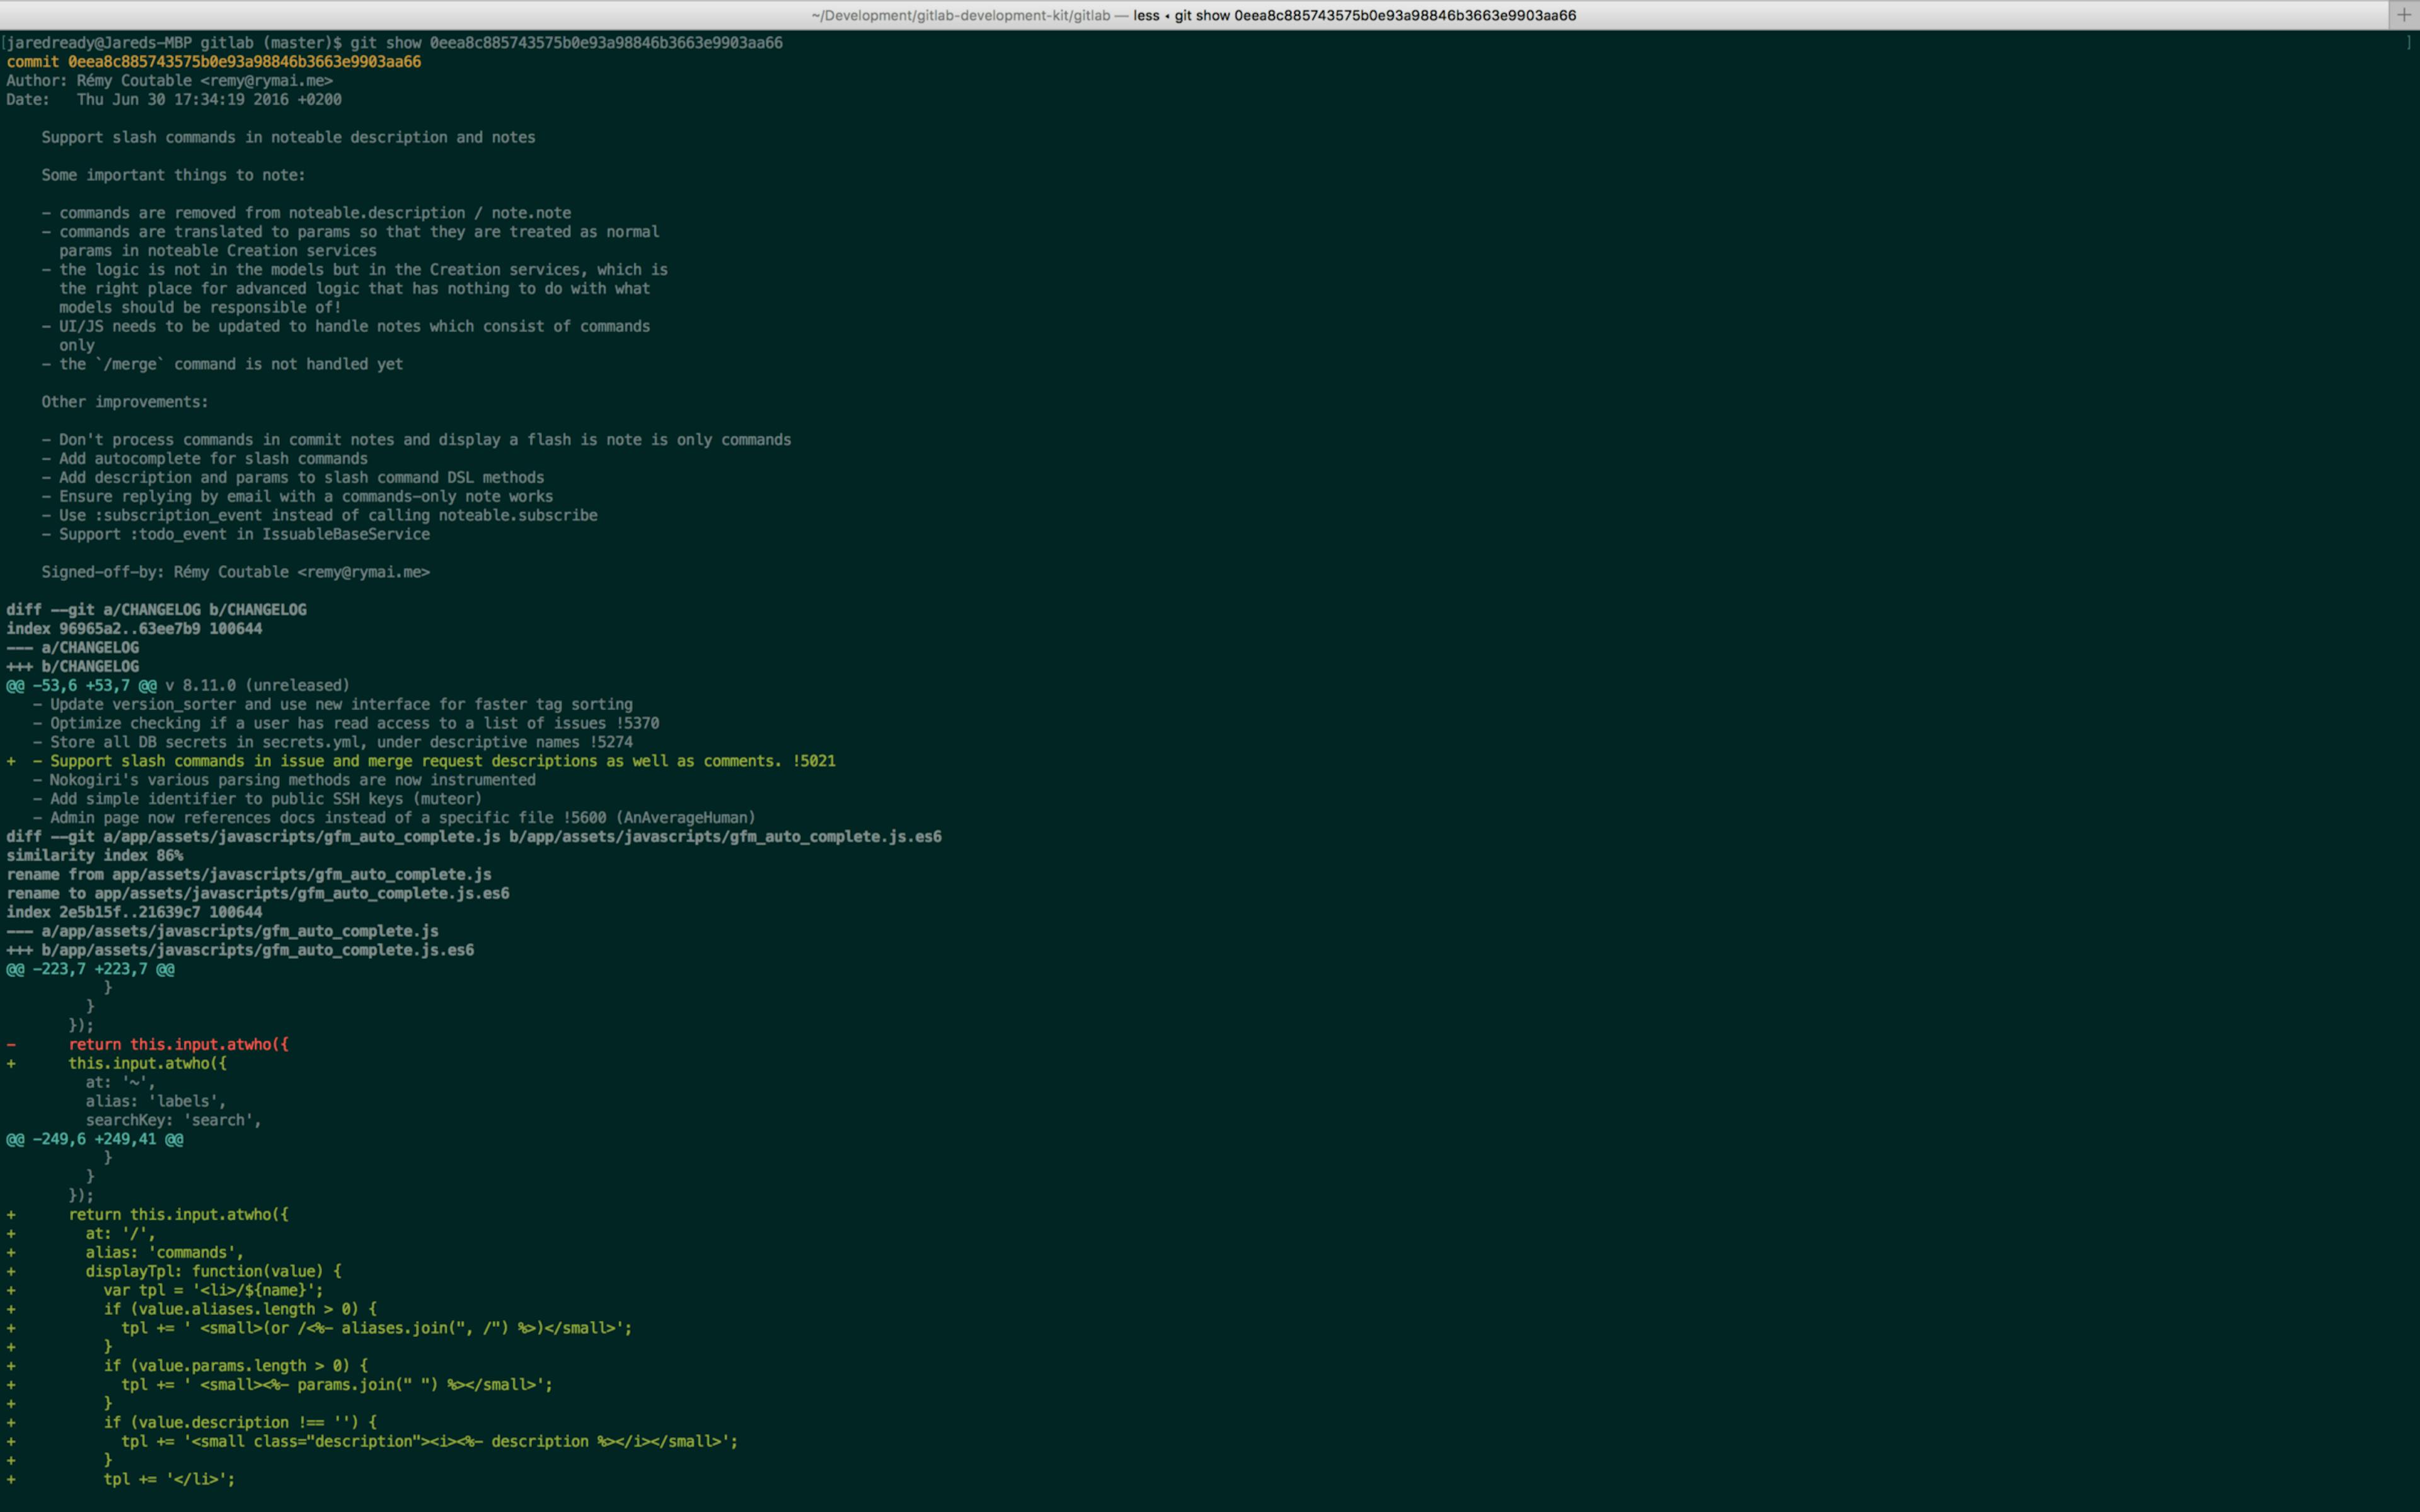Click the displayTpl: function(value) line
This screenshot has height=1512, width=2420.
click(213, 1272)
